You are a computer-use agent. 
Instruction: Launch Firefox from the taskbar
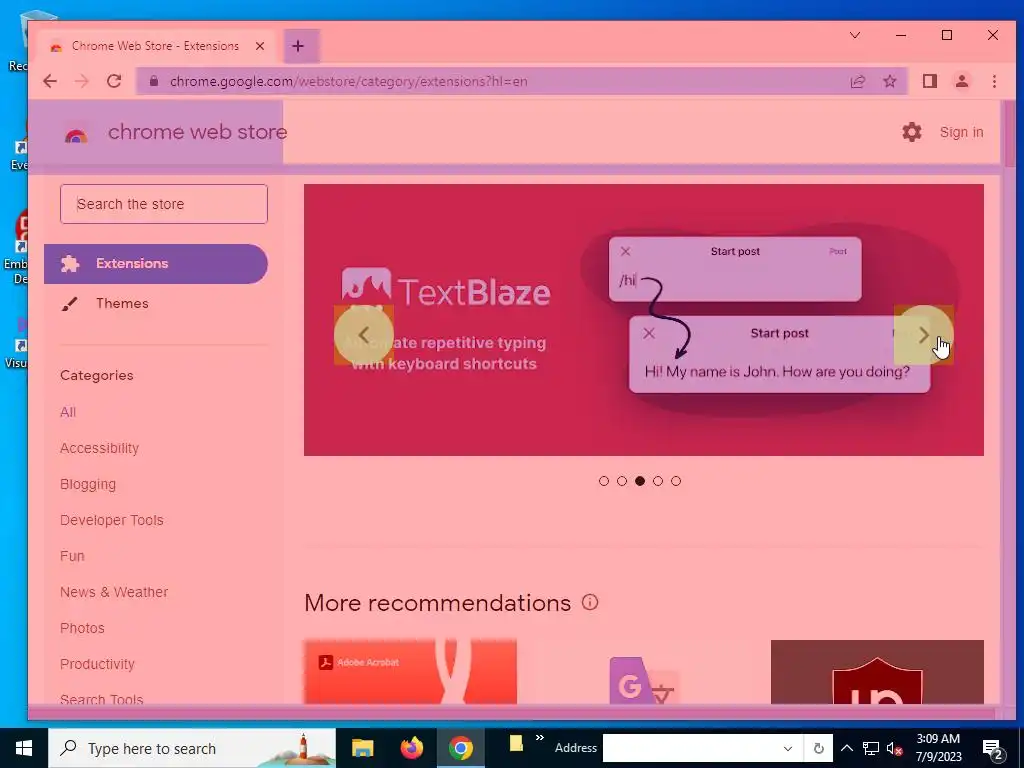point(411,748)
